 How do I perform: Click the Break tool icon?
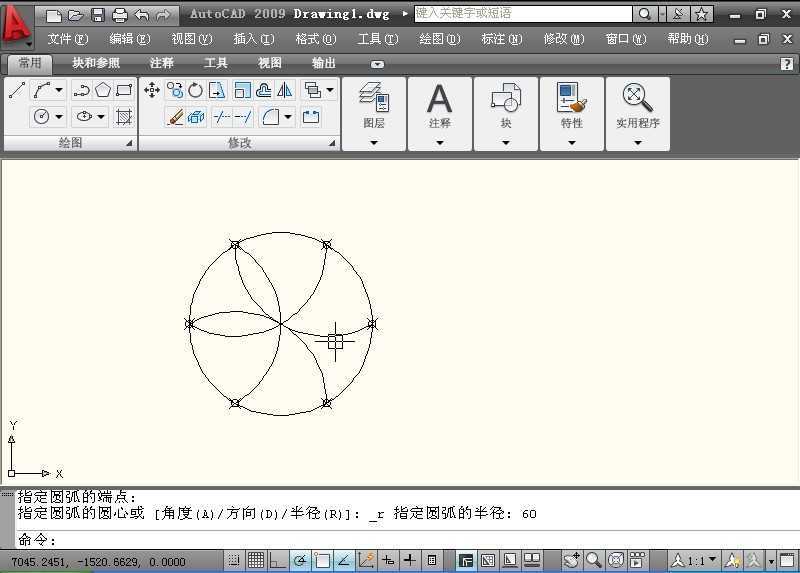pos(311,117)
